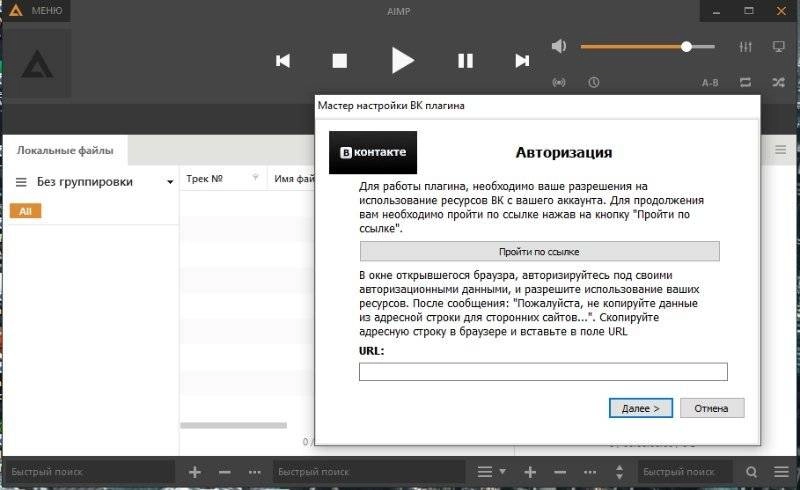
Task: Focus the right Быстрый поиск field
Action: coord(685,472)
